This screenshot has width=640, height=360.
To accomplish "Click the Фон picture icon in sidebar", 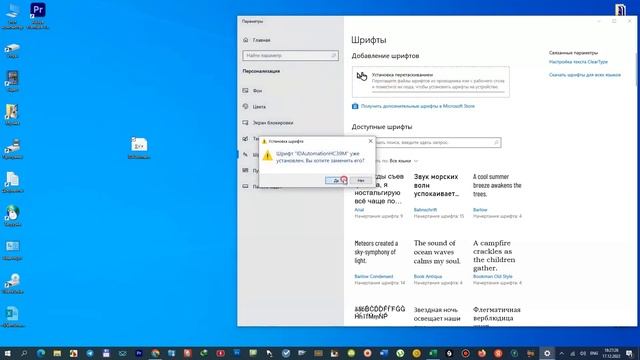I will pos(245,91).
